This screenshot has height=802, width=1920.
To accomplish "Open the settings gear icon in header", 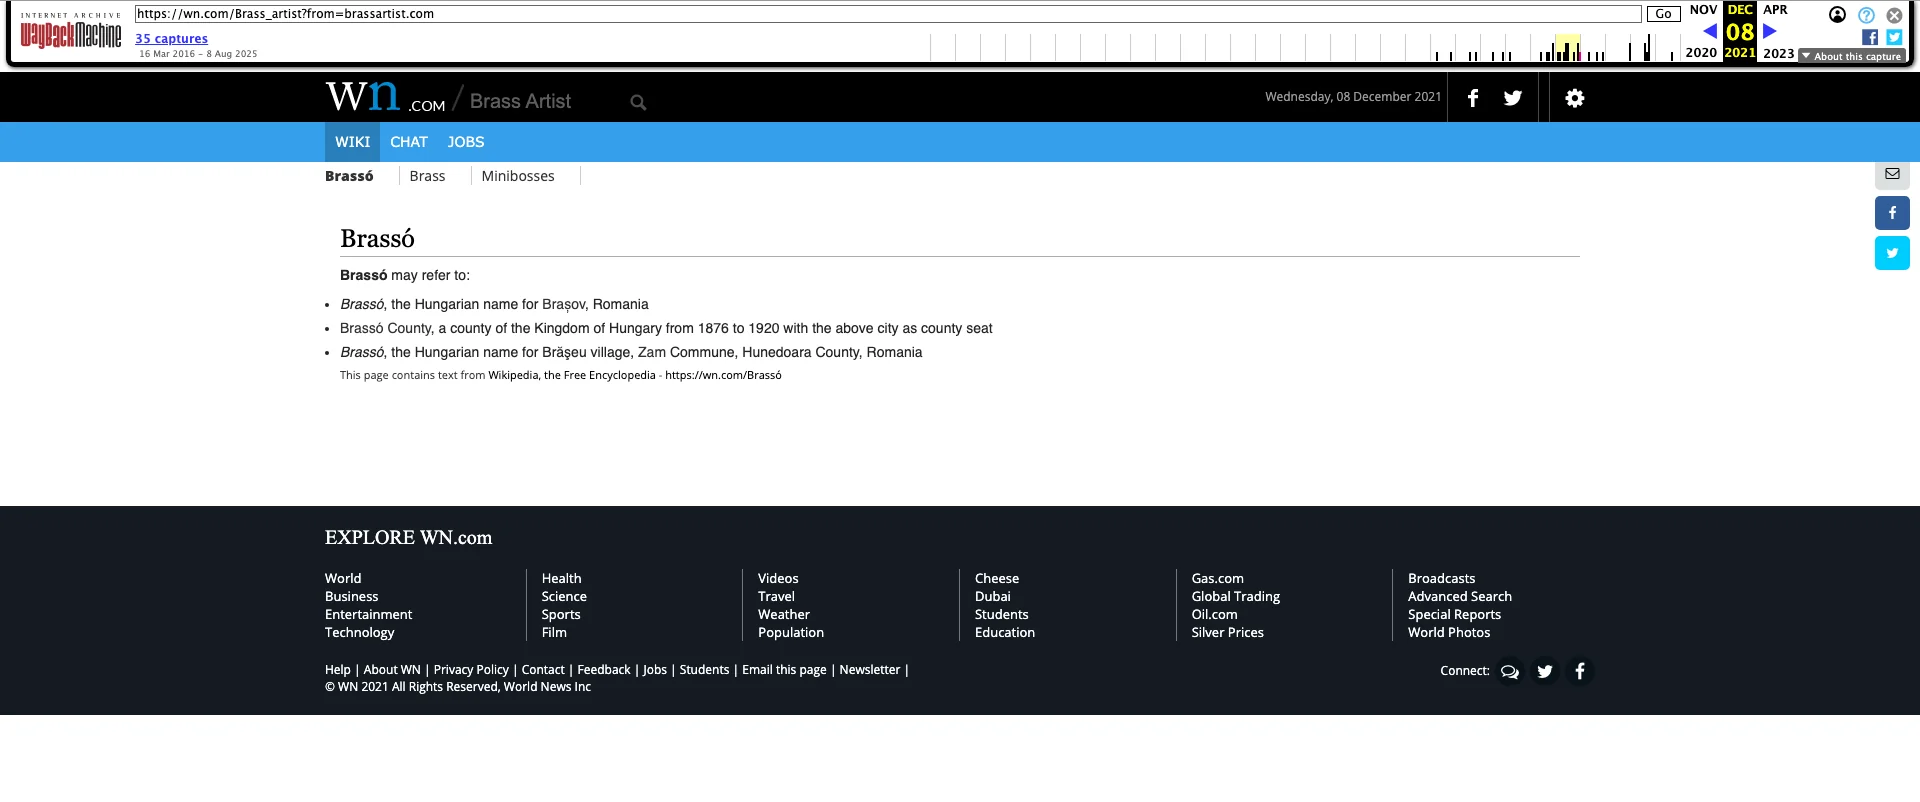I will click(1574, 98).
